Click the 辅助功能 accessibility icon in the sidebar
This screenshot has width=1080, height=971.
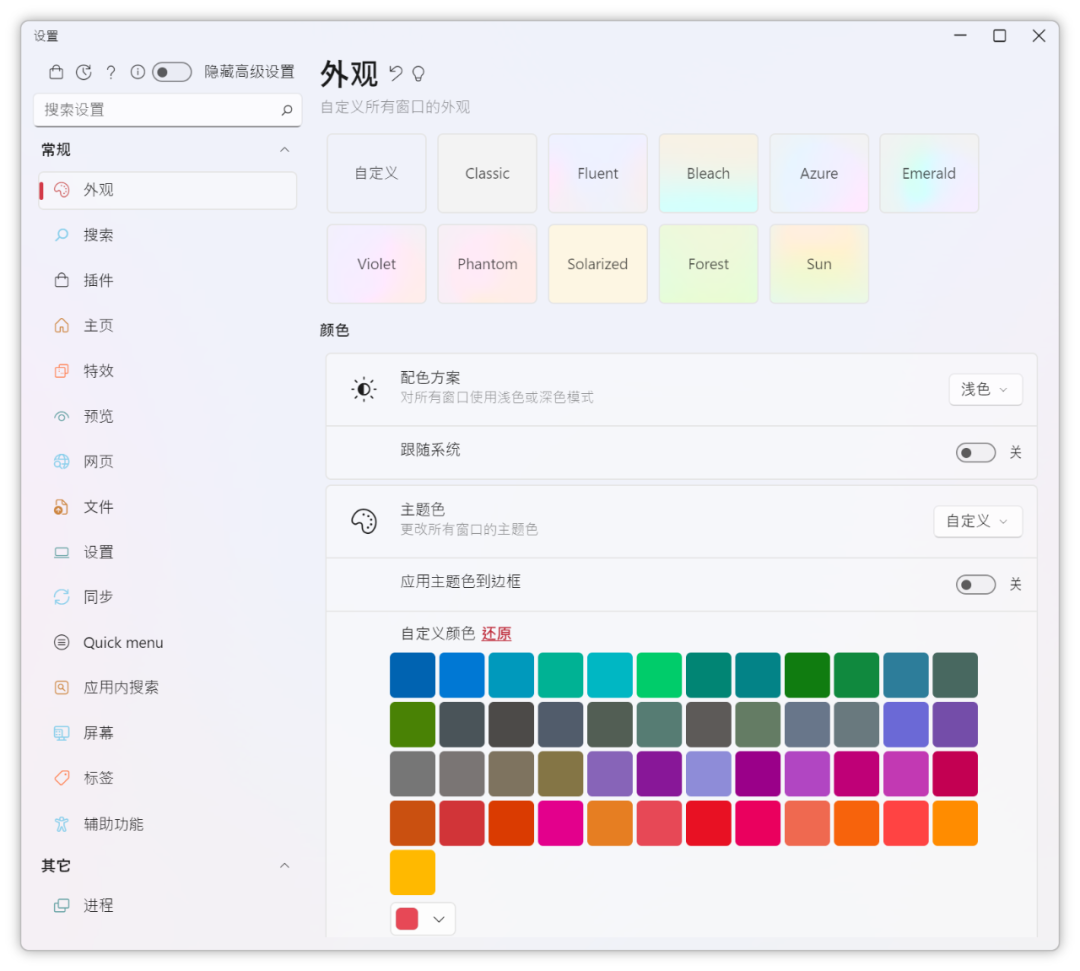point(61,824)
